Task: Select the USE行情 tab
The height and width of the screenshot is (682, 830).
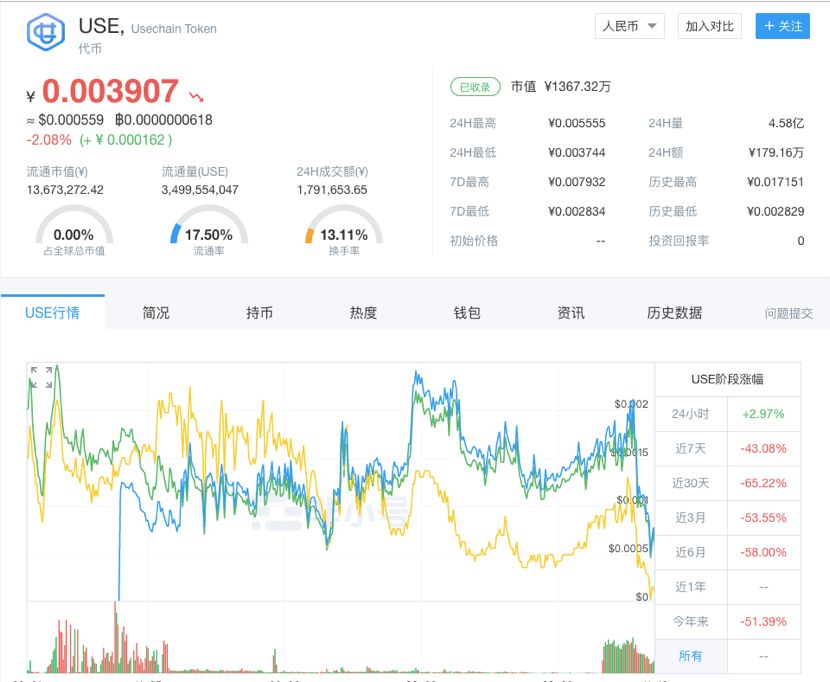Action: point(52,312)
